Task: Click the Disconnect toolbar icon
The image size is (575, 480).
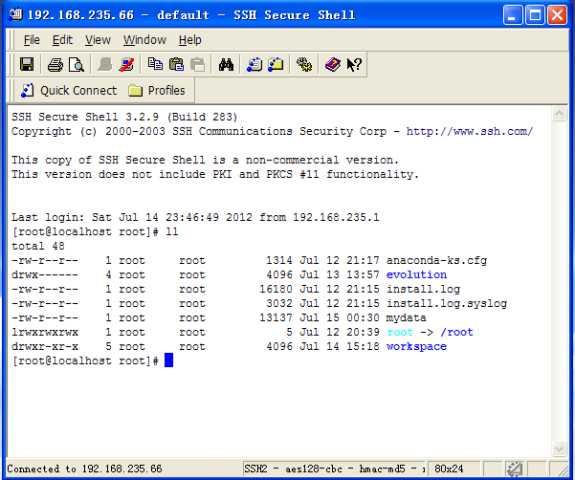Action: point(127,65)
